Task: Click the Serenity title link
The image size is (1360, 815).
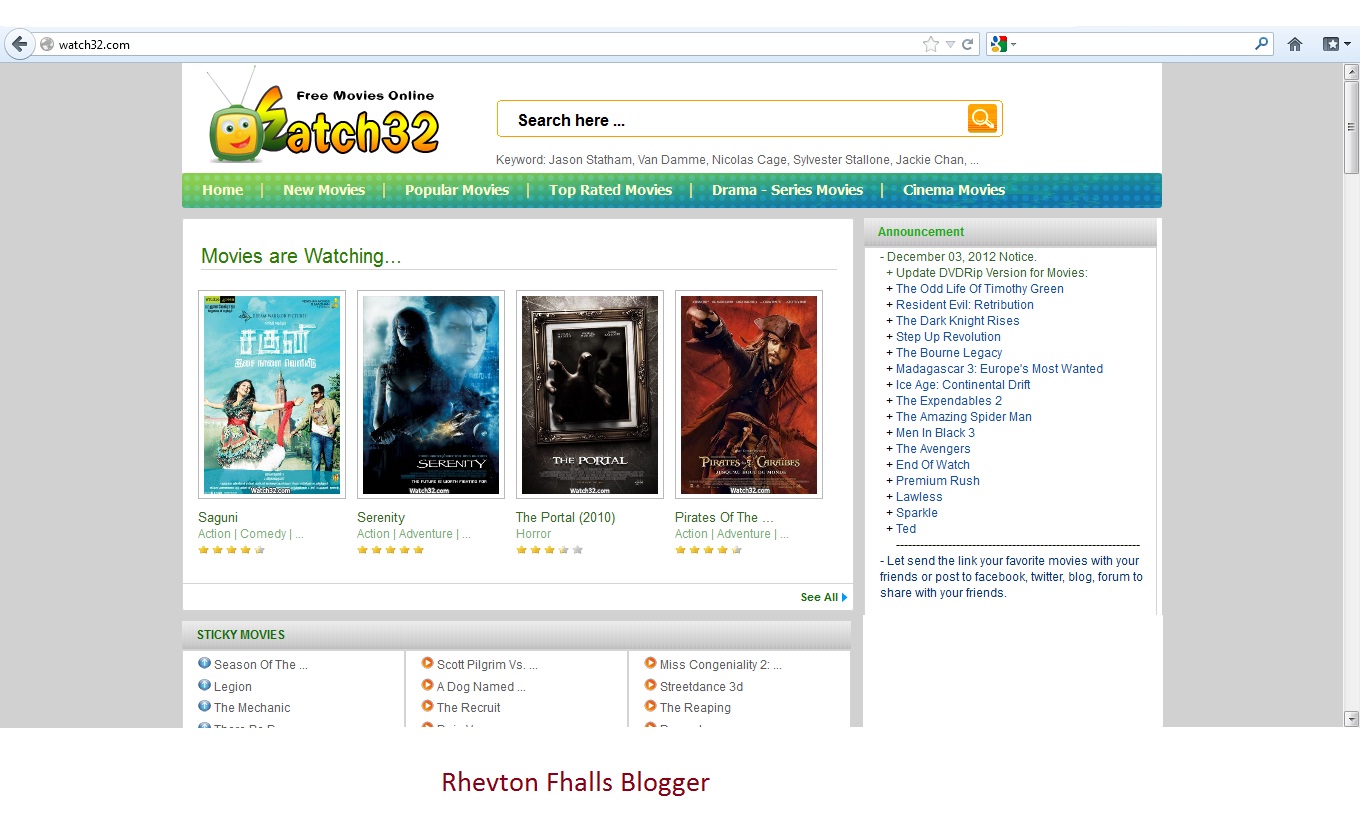Action: tap(381, 517)
